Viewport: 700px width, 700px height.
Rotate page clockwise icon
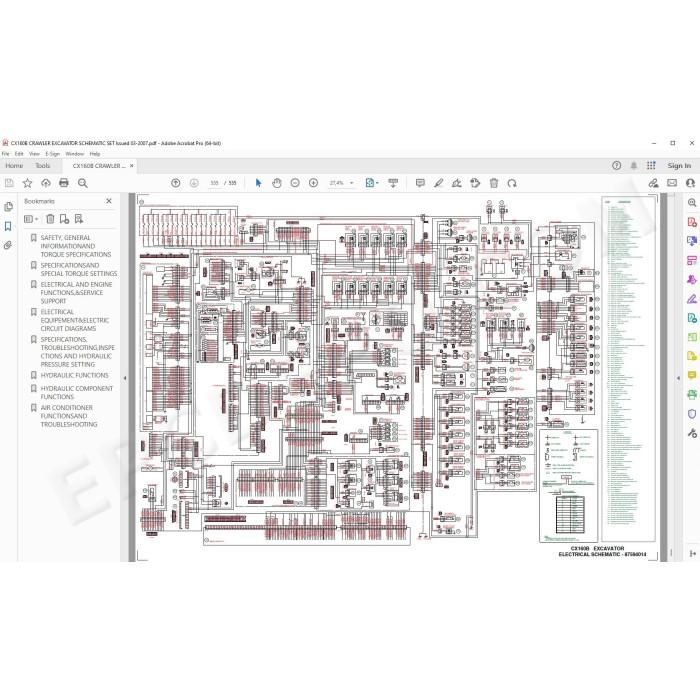click(x=512, y=183)
